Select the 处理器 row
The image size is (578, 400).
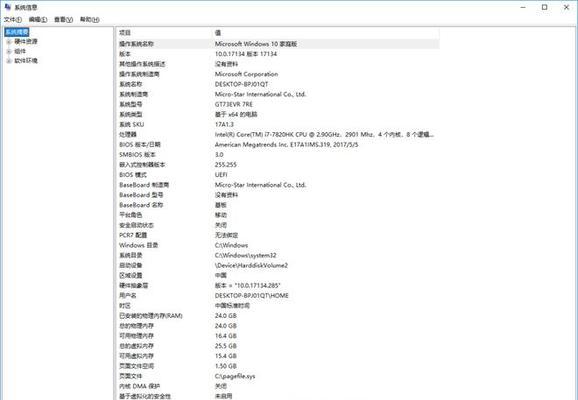click(x=278, y=135)
